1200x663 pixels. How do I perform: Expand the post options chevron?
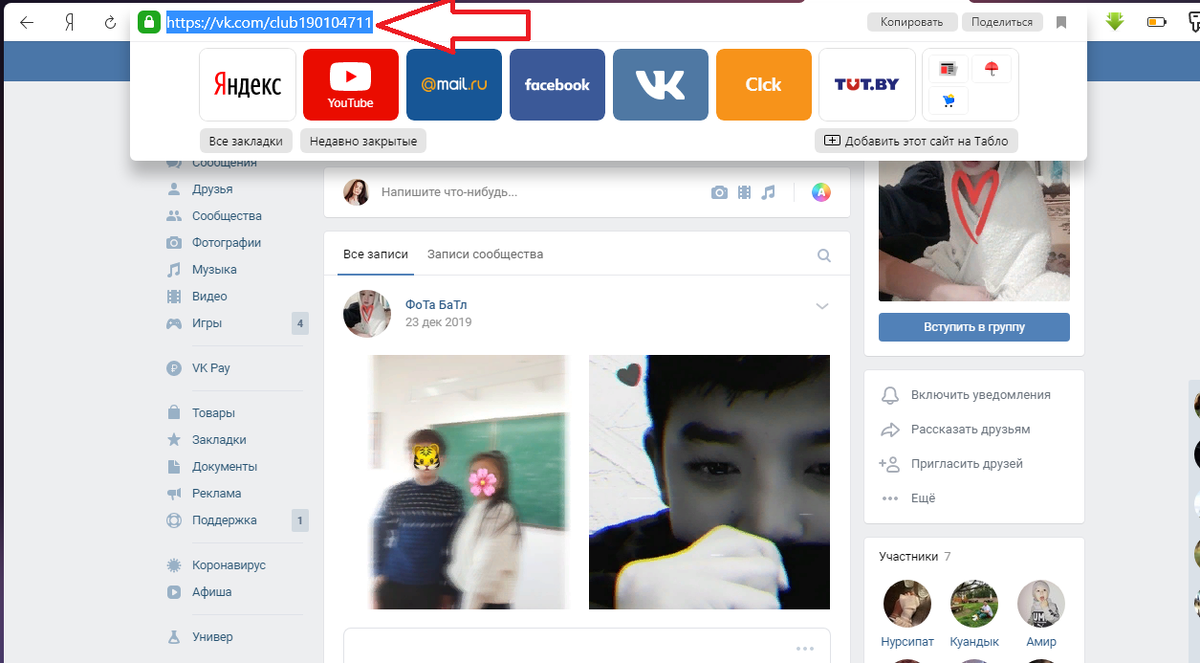(822, 306)
